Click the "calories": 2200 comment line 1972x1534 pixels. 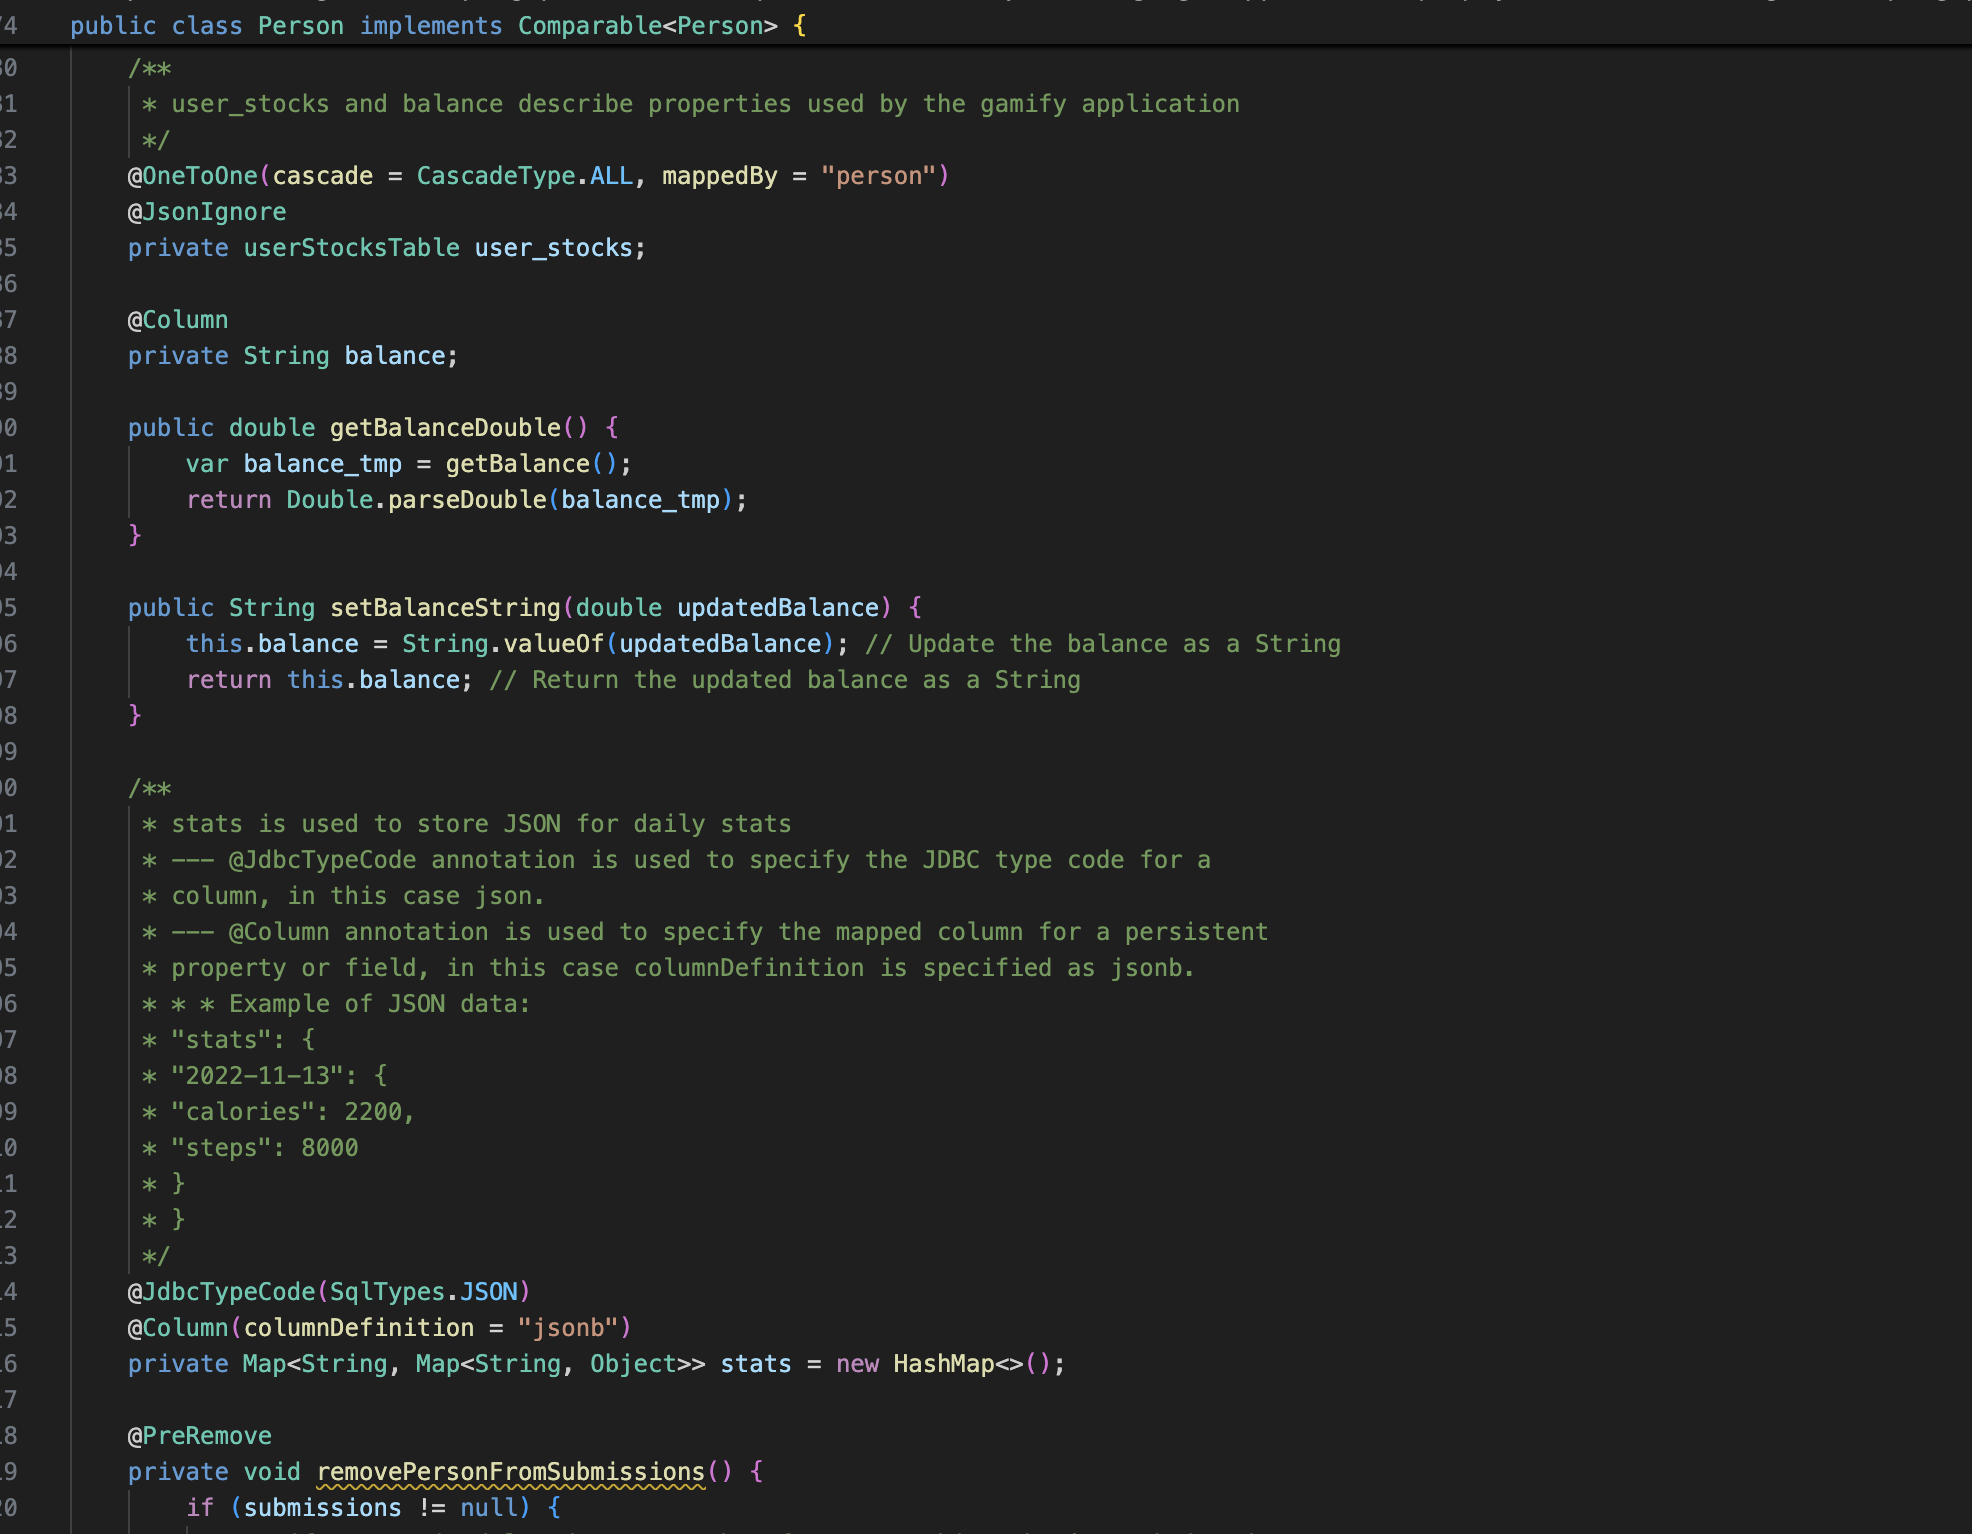click(290, 1112)
